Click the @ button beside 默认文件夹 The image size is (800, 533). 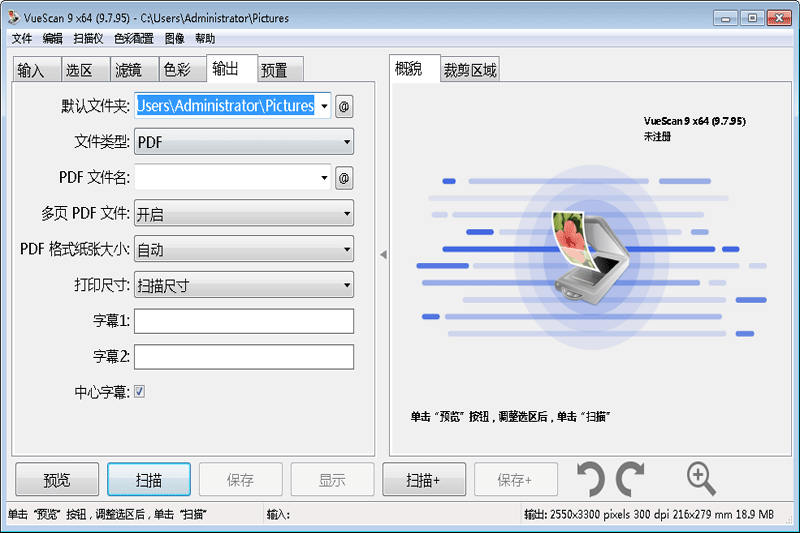344,107
